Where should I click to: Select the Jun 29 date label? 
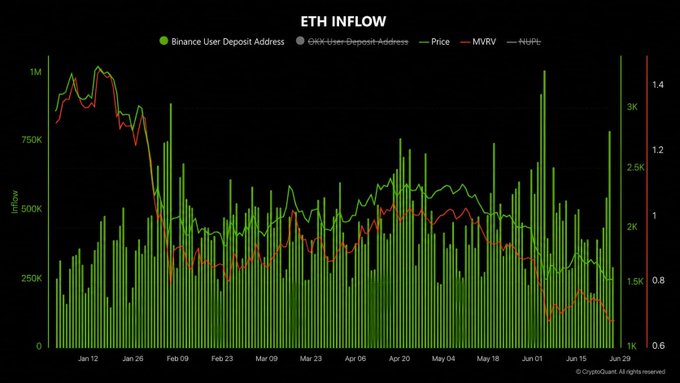tap(620, 359)
